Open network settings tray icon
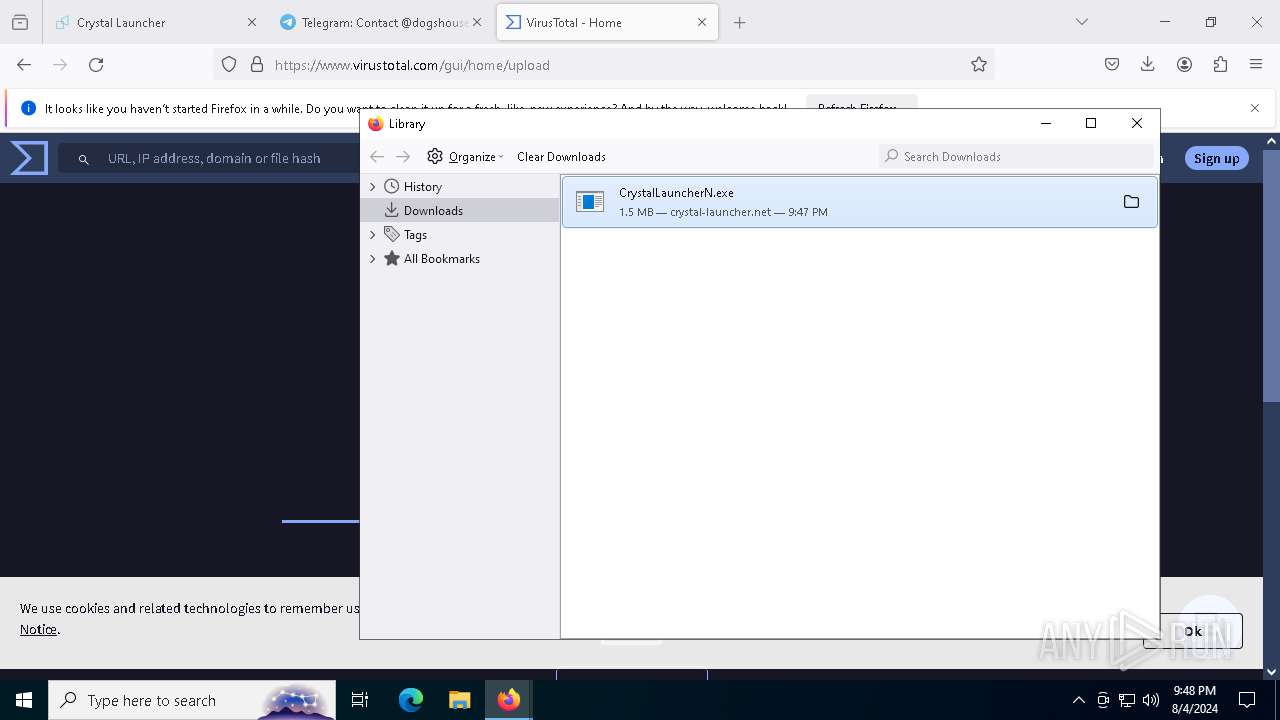1280x720 pixels. coord(1127,700)
